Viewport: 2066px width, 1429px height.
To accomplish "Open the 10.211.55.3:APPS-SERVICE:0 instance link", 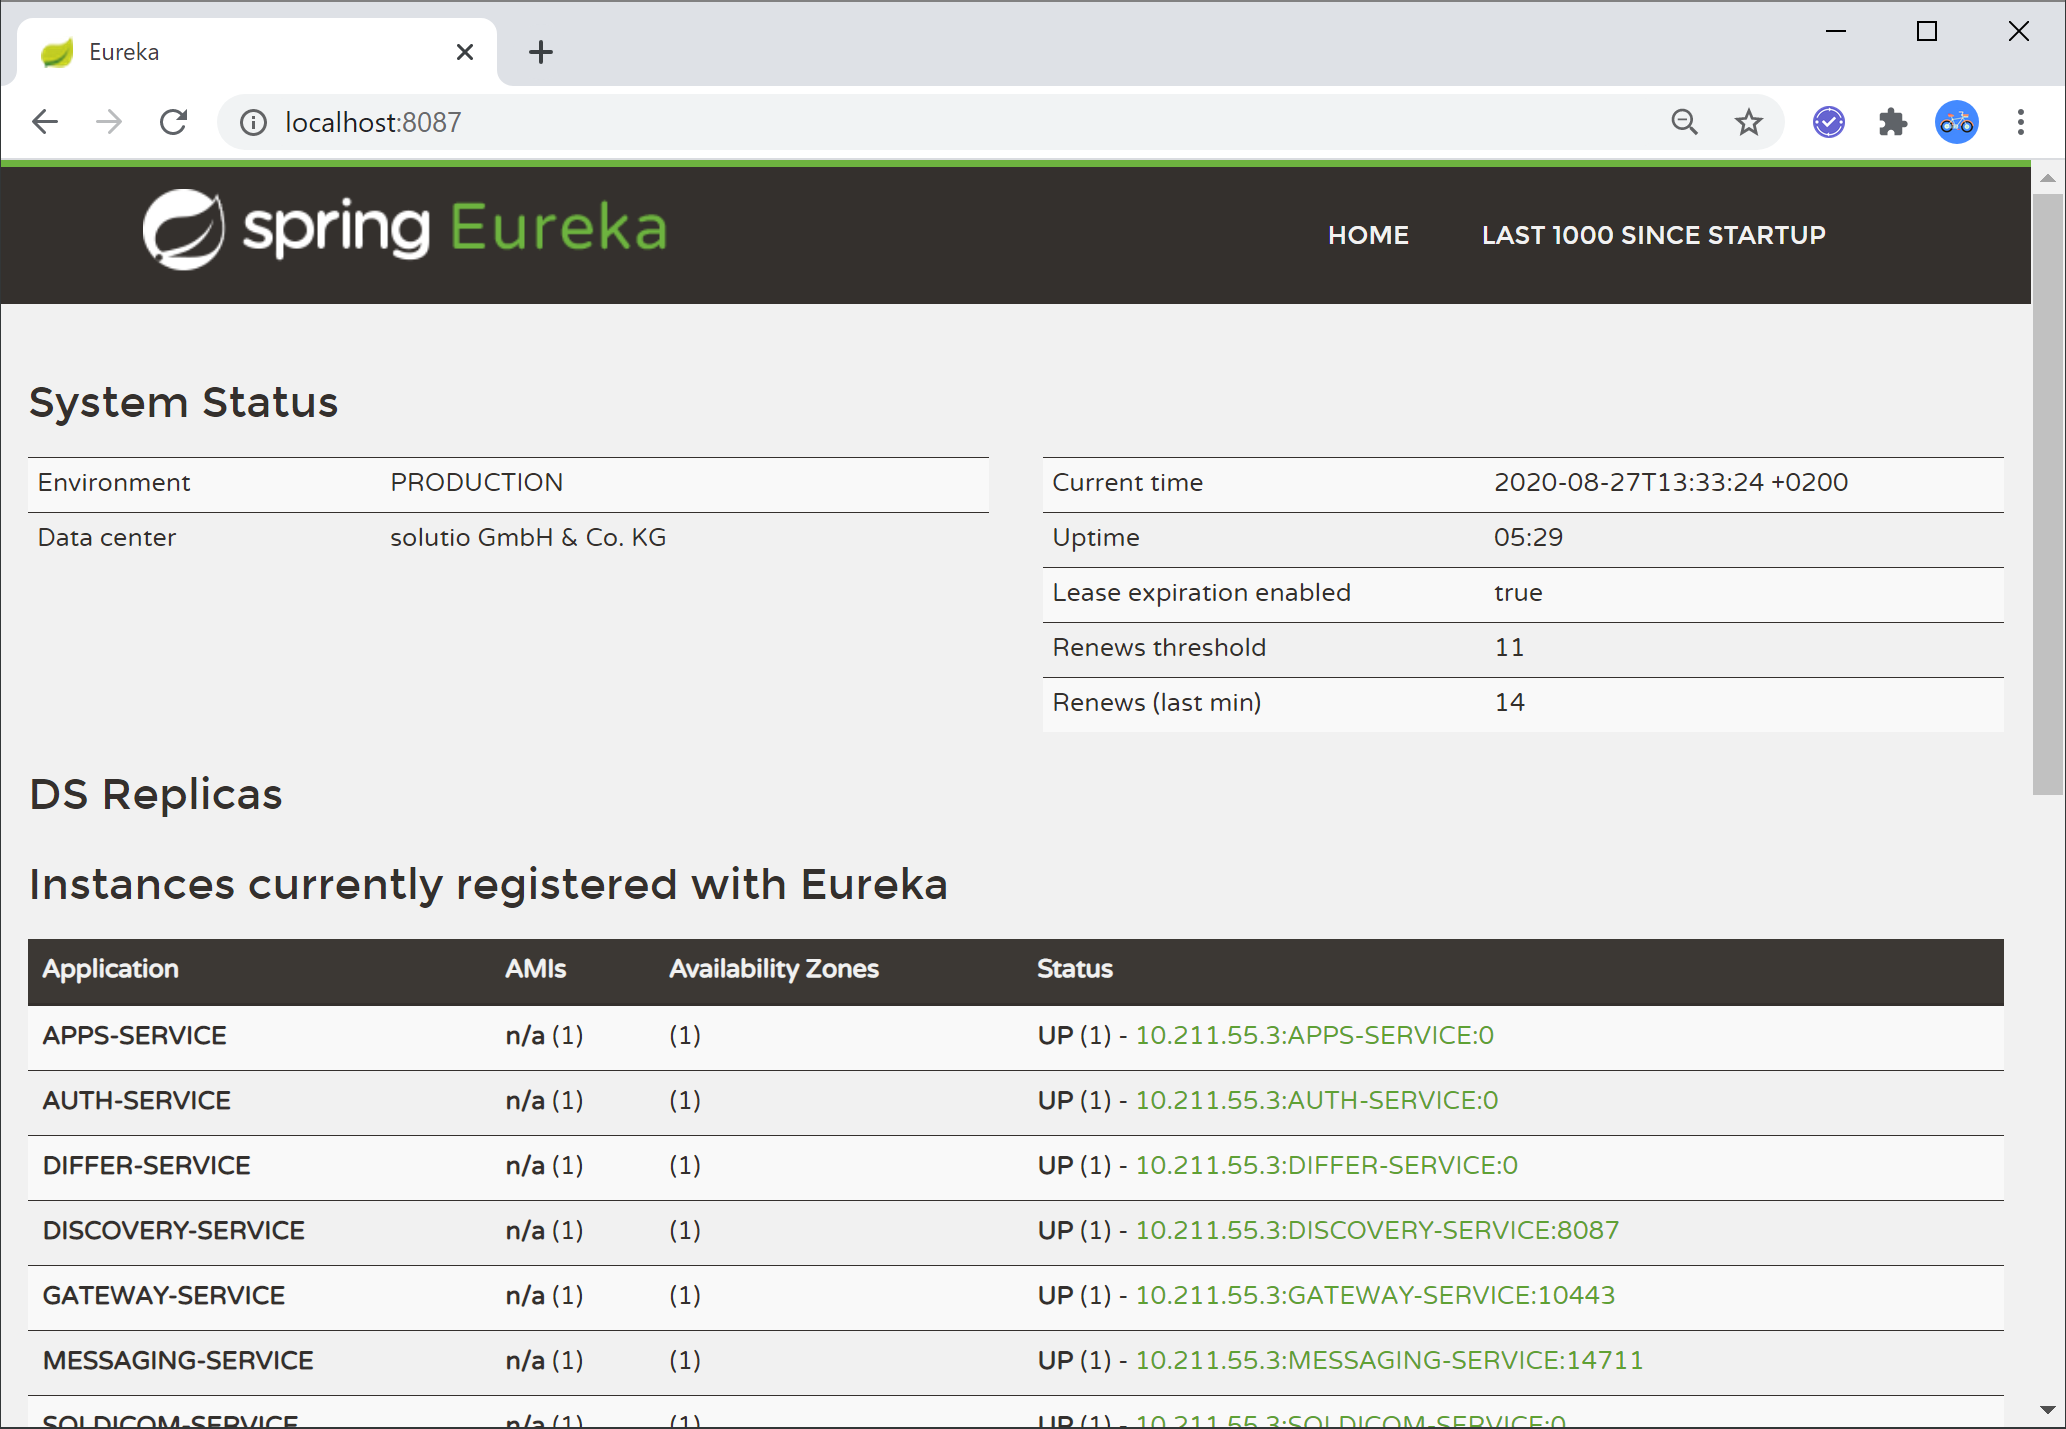I will click(x=1315, y=1035).
